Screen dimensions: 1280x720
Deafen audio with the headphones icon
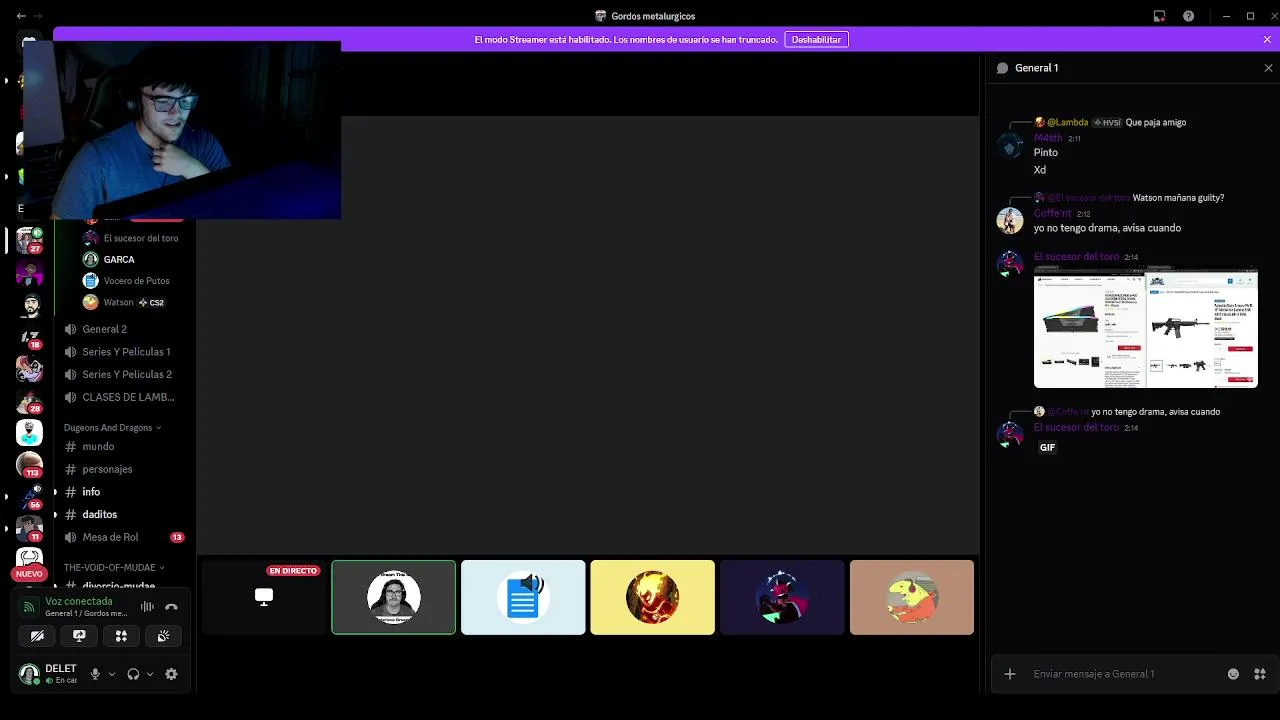click(x=133, y=674)
